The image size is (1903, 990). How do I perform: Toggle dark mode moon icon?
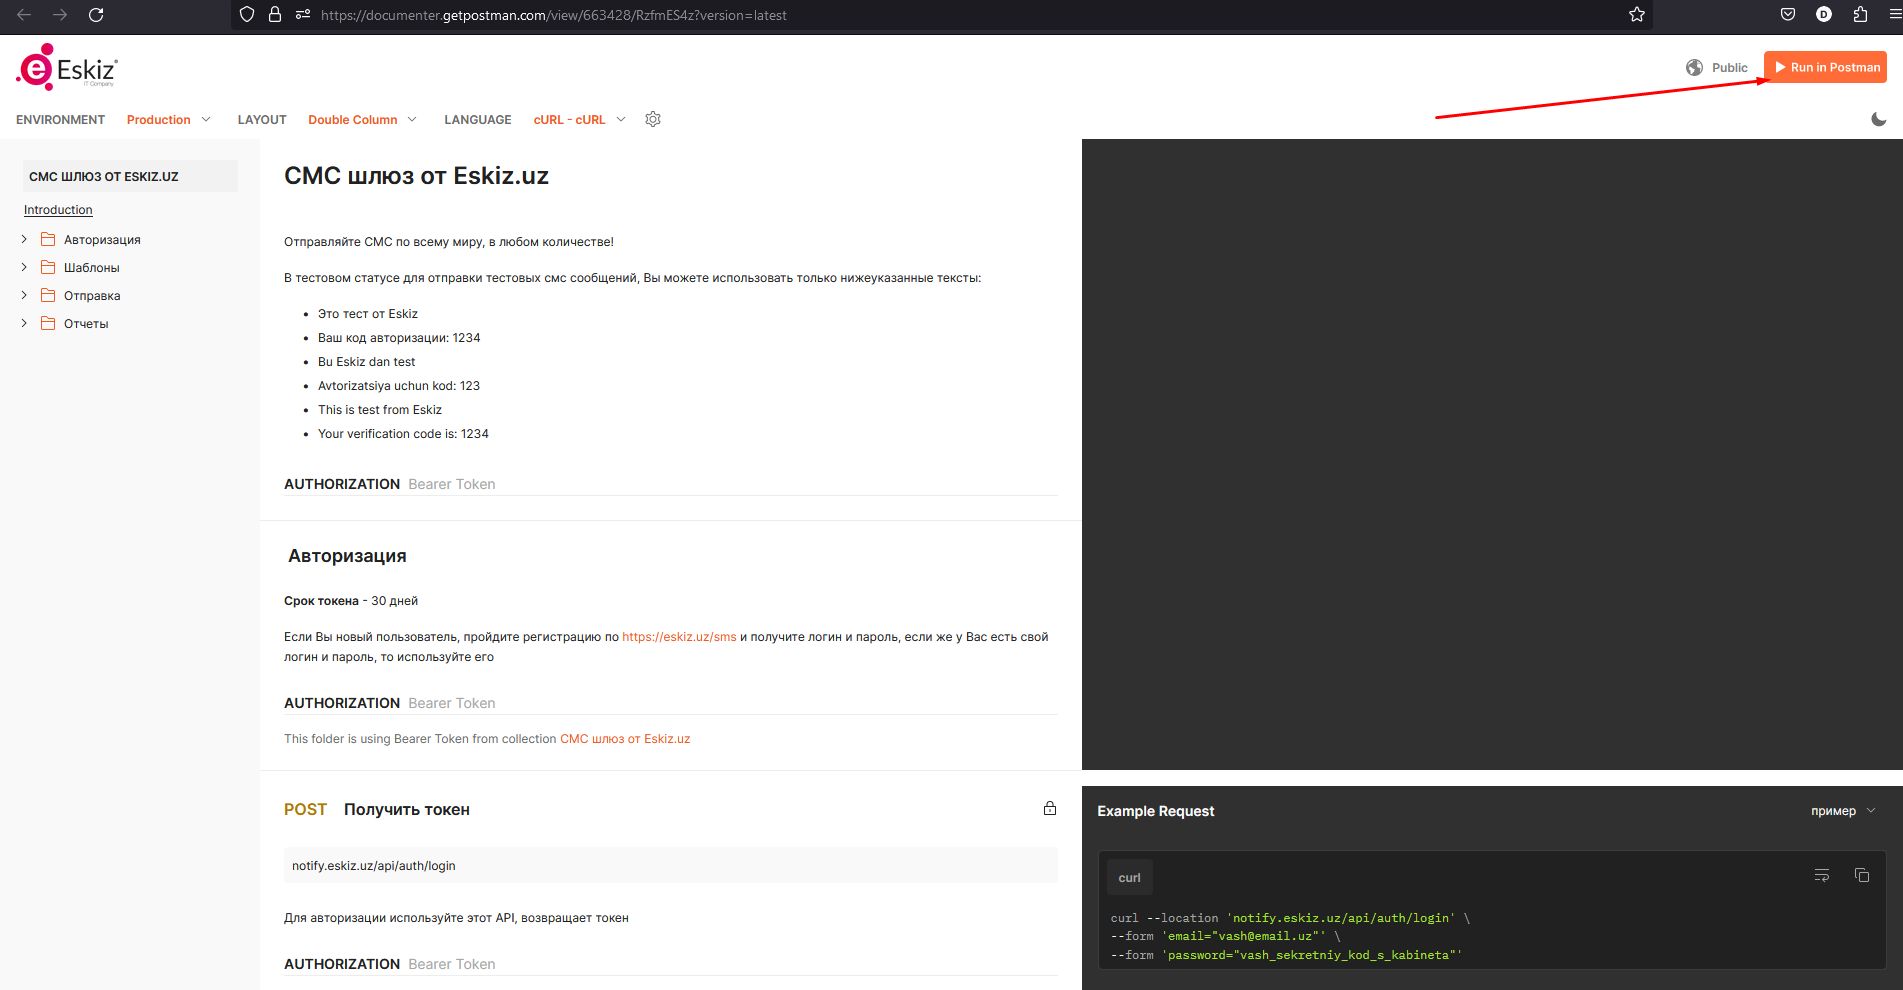1878,119
